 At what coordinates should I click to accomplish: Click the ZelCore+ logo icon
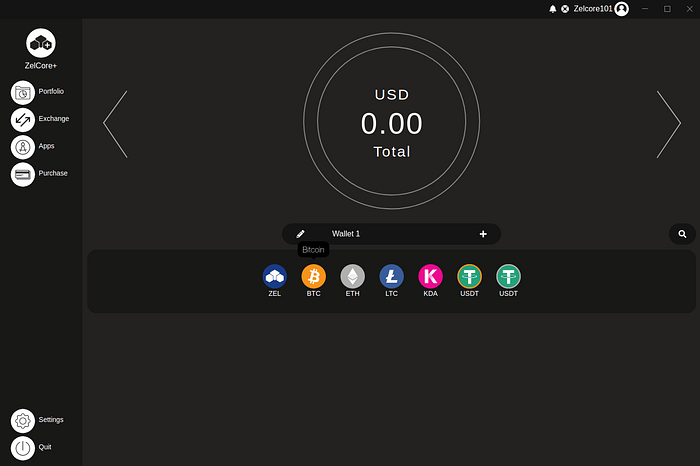(x=41, y=43)
